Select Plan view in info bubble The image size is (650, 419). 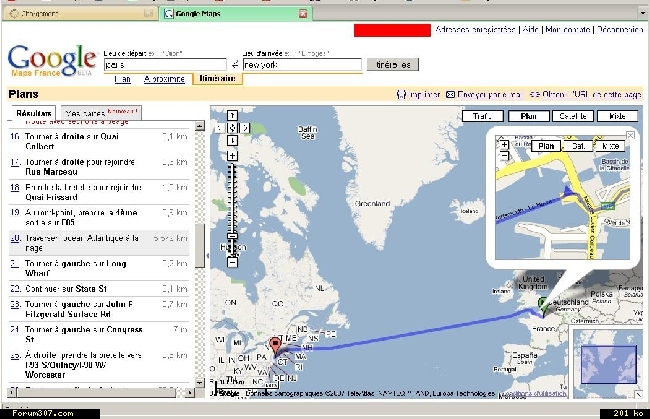tap(546, 146)
